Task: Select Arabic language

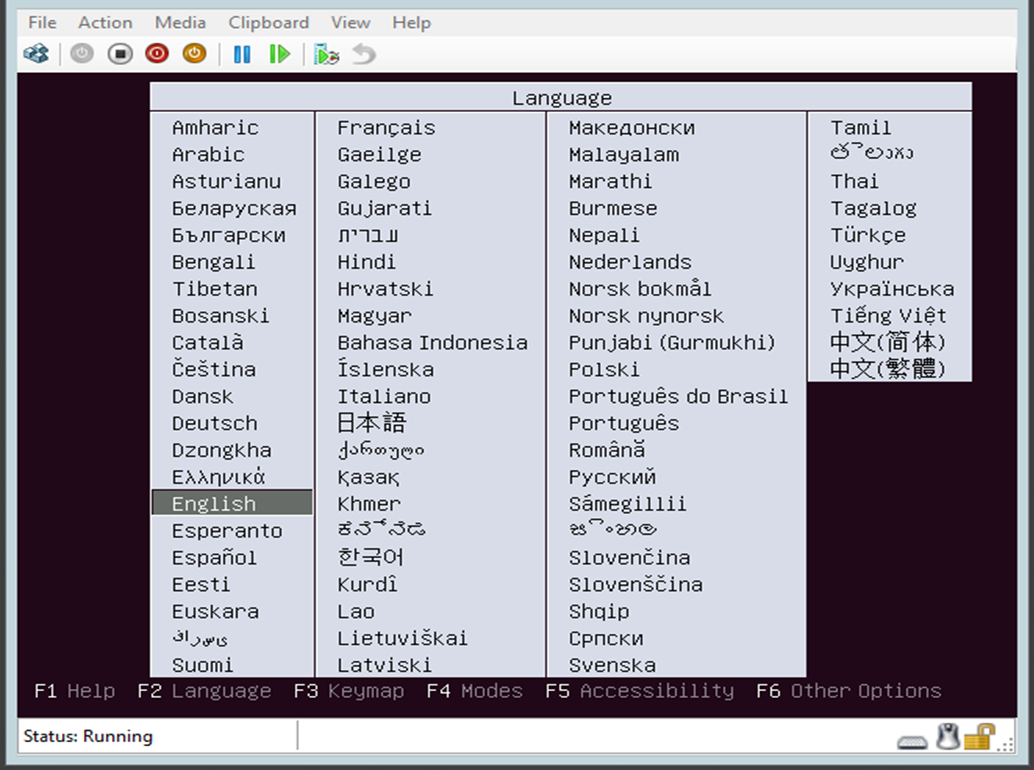Action: click(x=208, y=154)
